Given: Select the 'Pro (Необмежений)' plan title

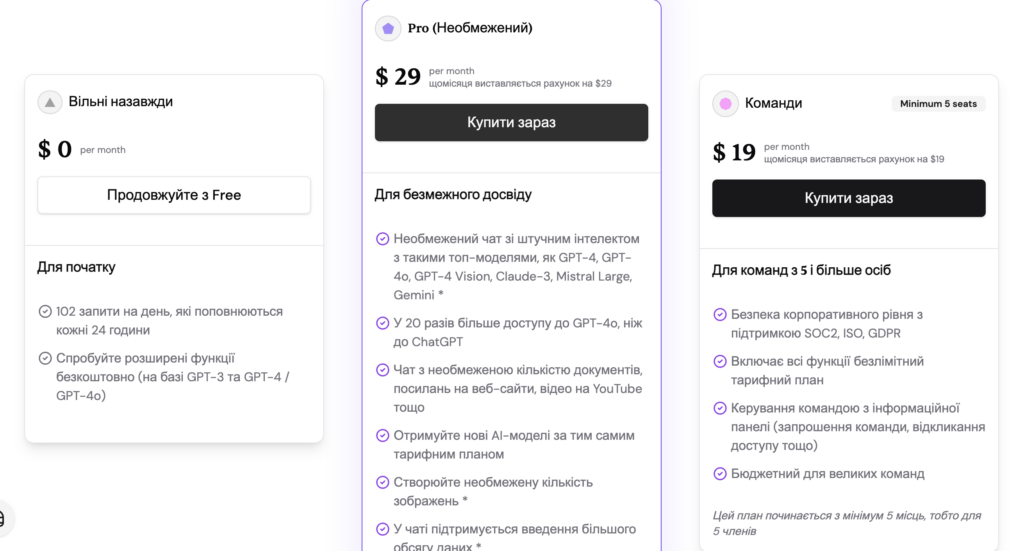Looking at the screenshot, I should point(470,28).
